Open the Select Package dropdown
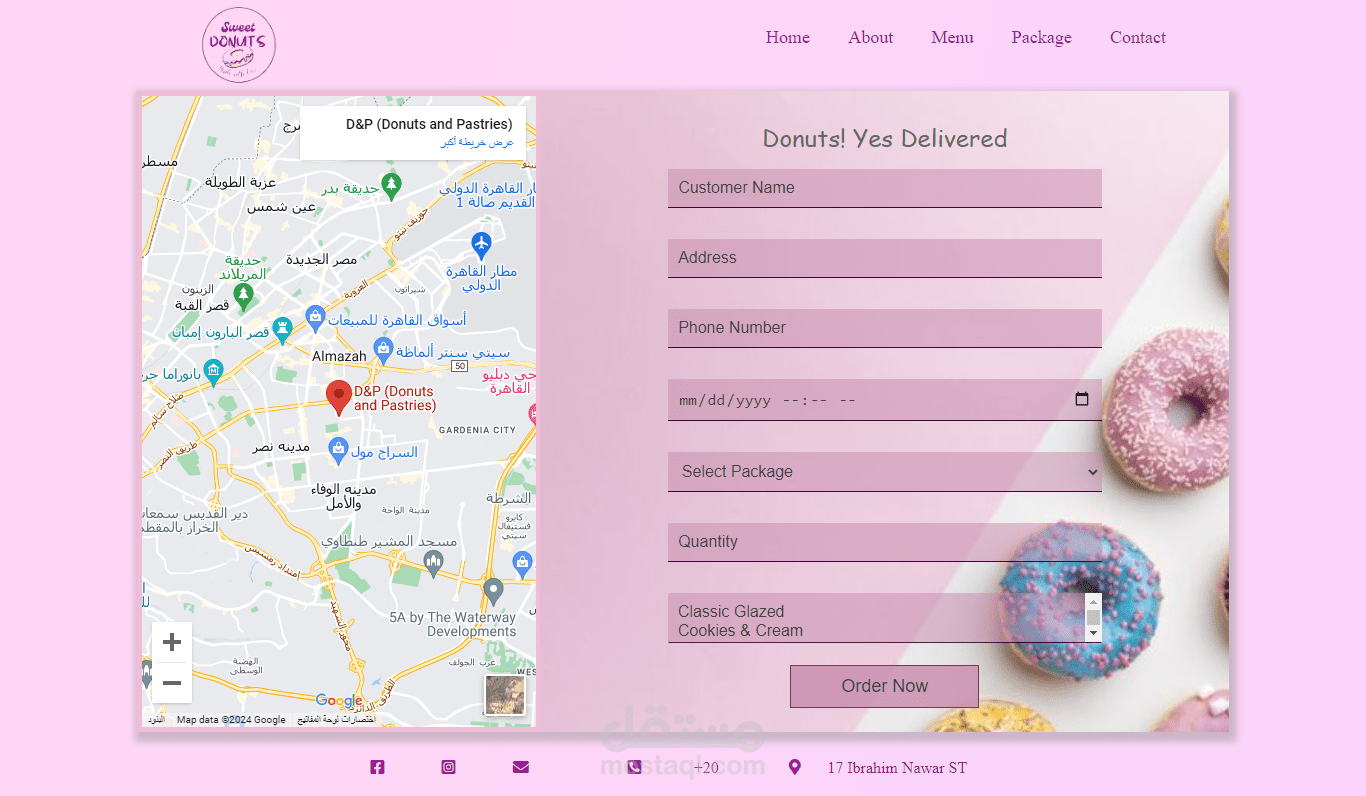 pyautogui.click(x=884, y=471)
